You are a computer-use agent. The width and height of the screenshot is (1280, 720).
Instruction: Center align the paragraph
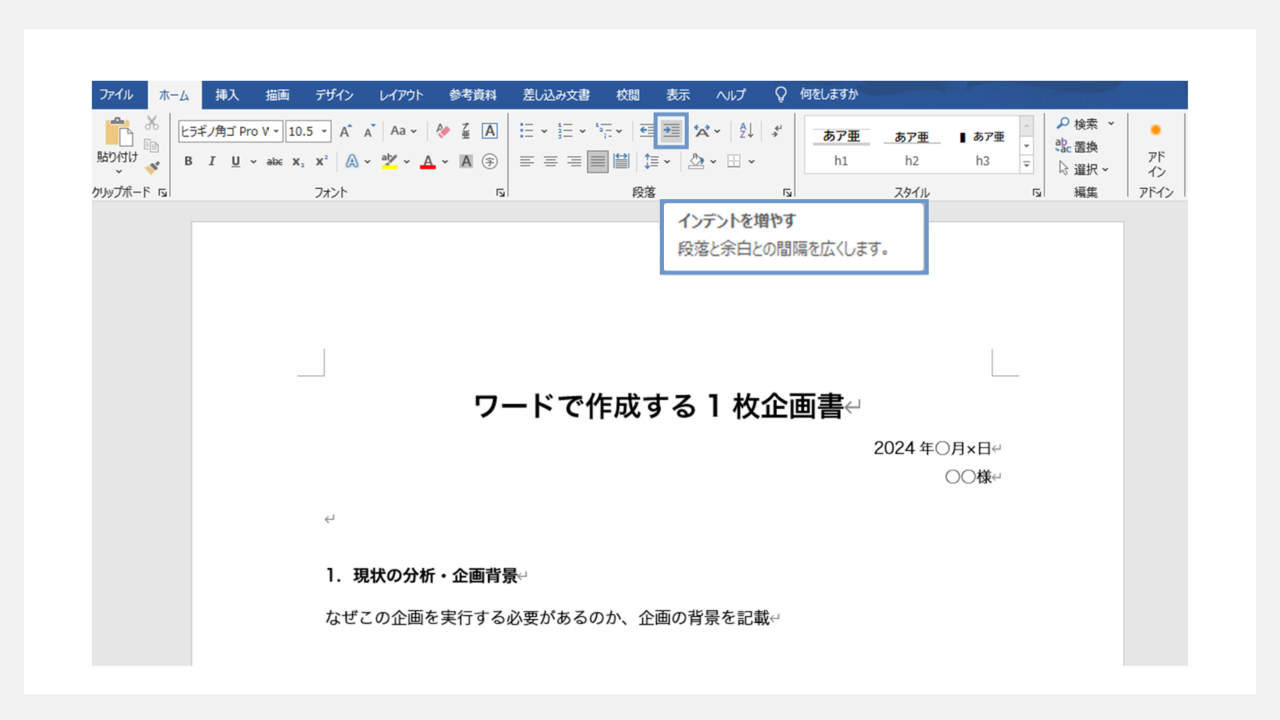coord(550,162)
